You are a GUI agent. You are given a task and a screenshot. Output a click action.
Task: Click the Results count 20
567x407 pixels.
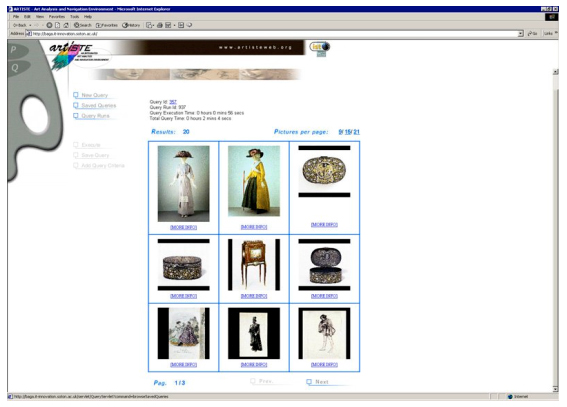tap(186, 132)
